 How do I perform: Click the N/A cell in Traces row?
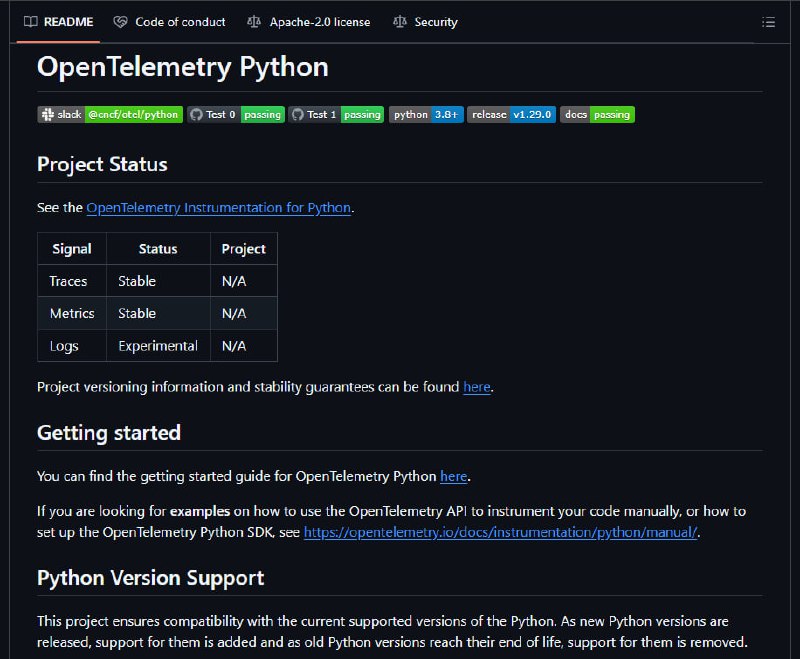pos(244,281)
